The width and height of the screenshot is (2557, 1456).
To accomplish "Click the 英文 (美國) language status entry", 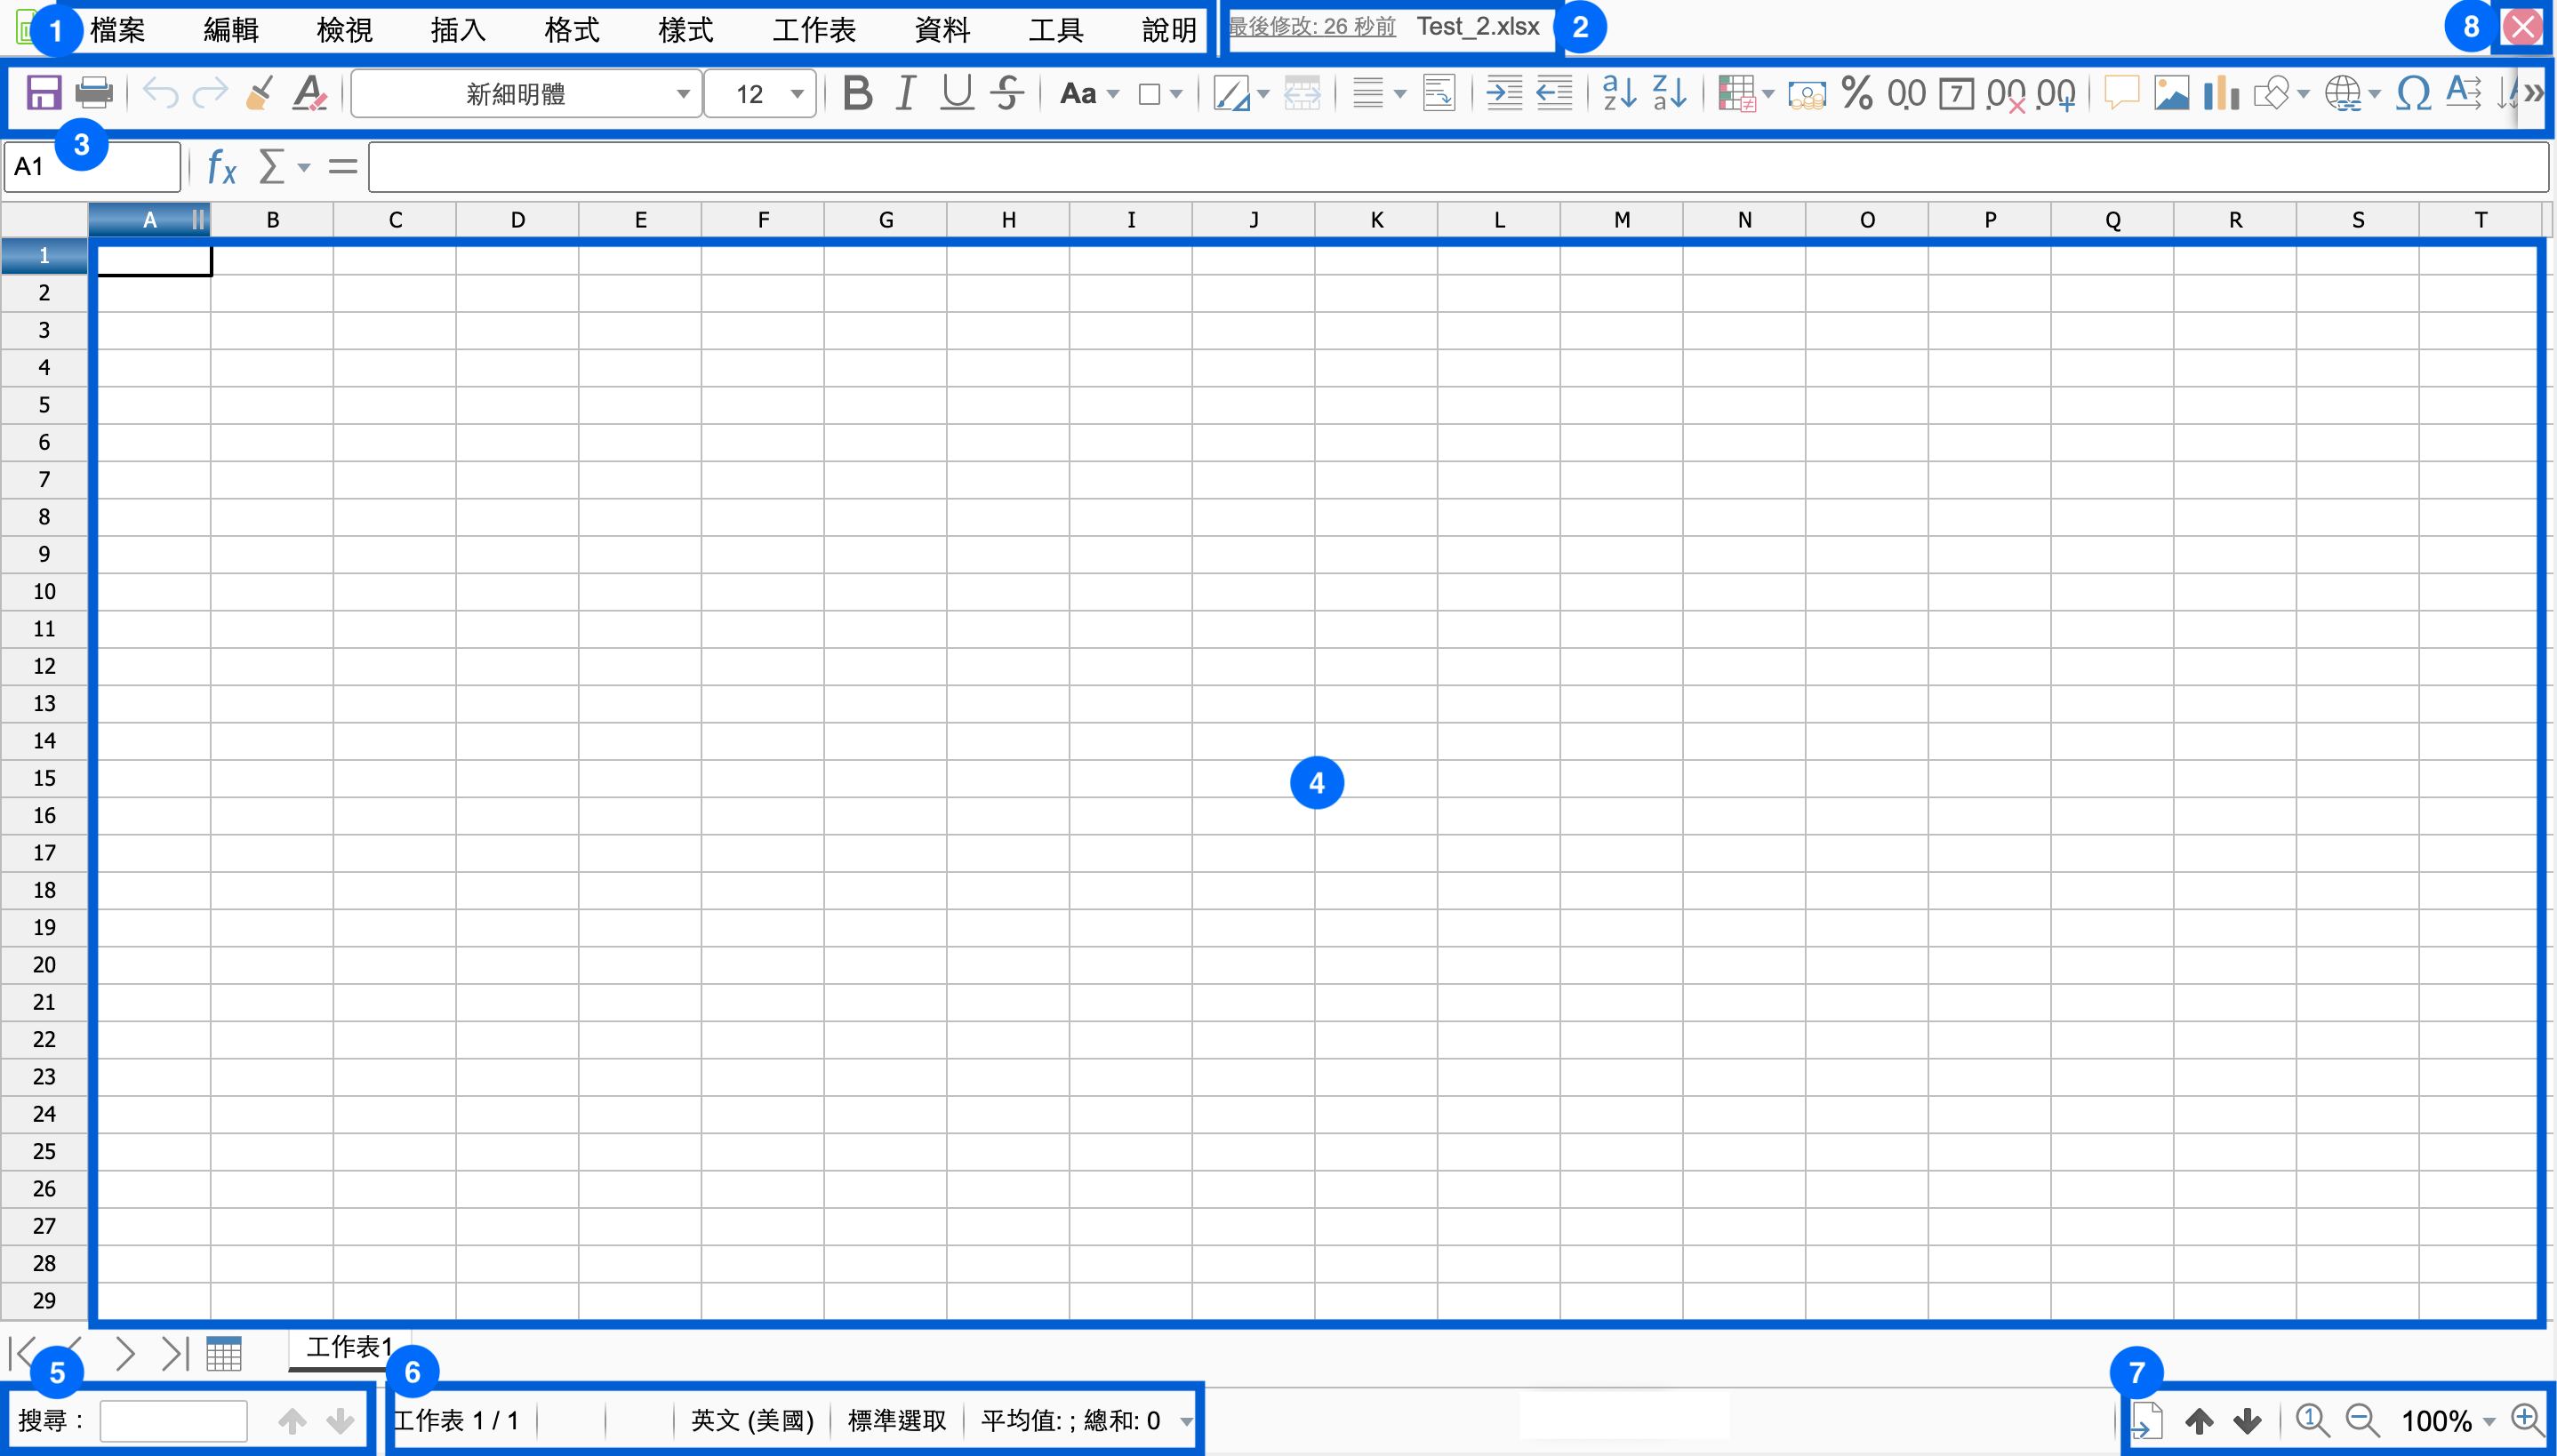I will pos(752,1420).
